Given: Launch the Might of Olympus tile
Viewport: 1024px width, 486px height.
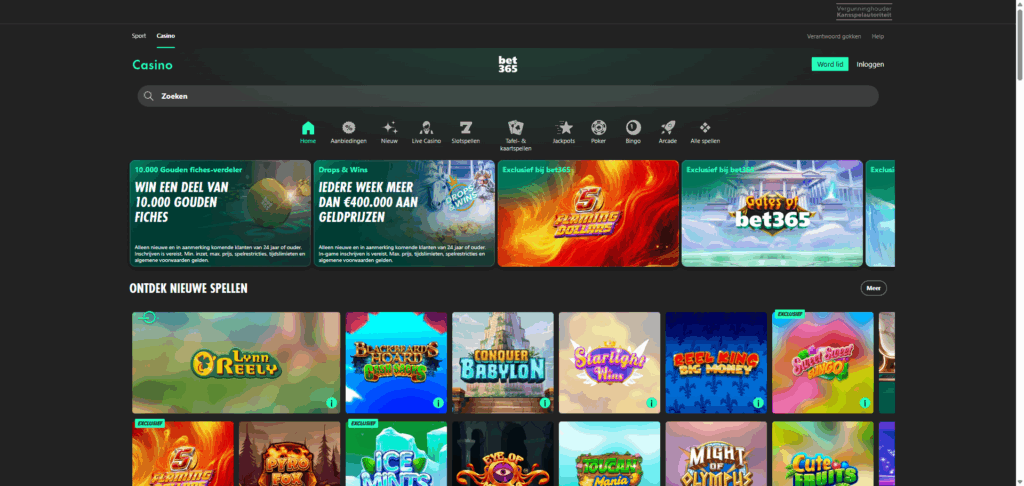Looking at the screenshot, I should point(716,454).
